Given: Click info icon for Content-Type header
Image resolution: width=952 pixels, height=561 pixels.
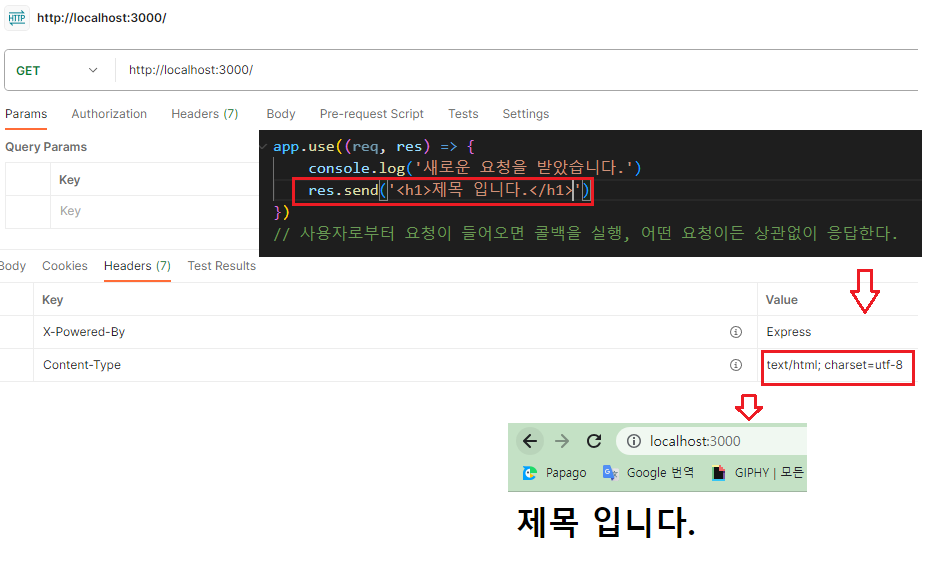Looking at the screenshot, I should point(736,365).
